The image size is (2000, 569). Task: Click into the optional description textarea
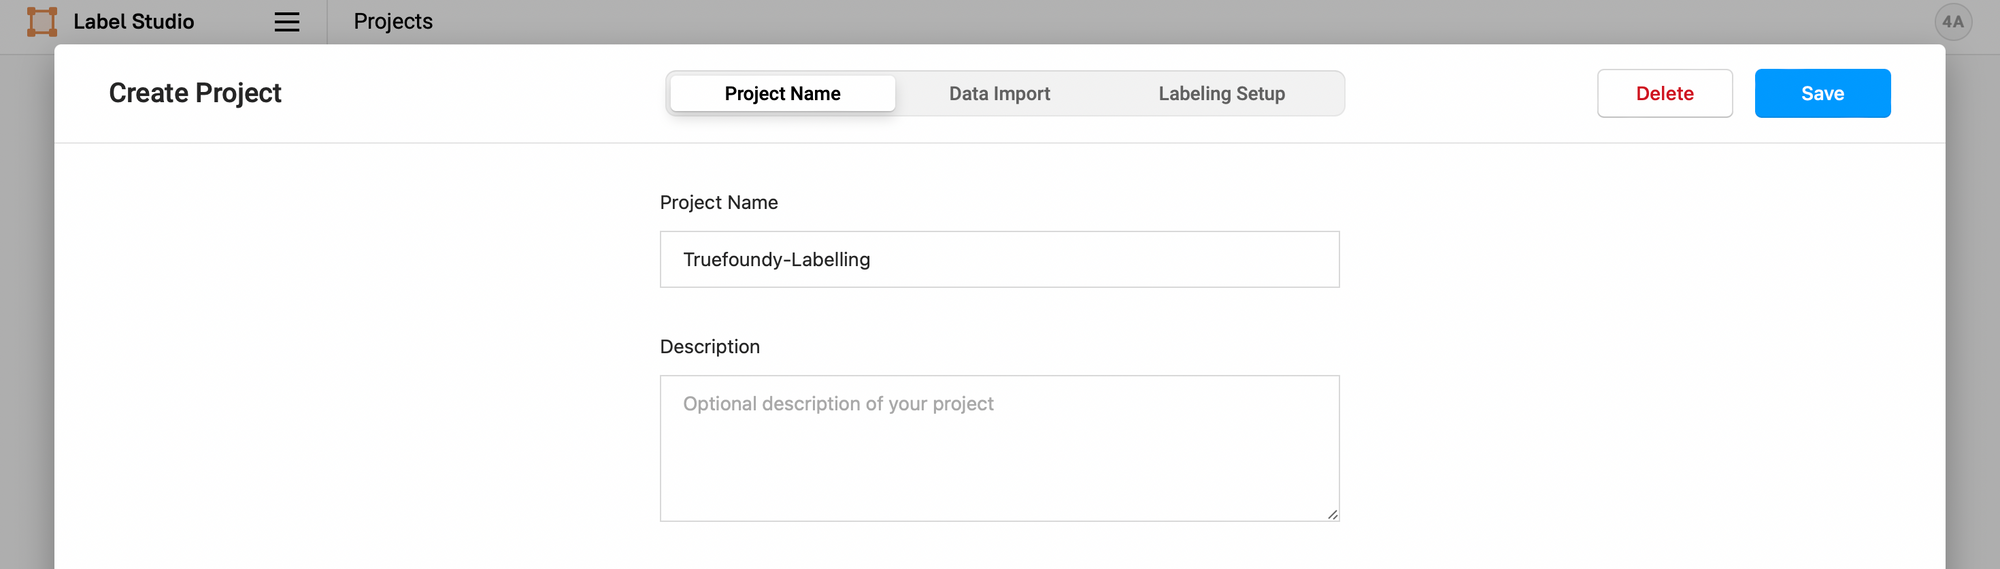coord(999,448)
